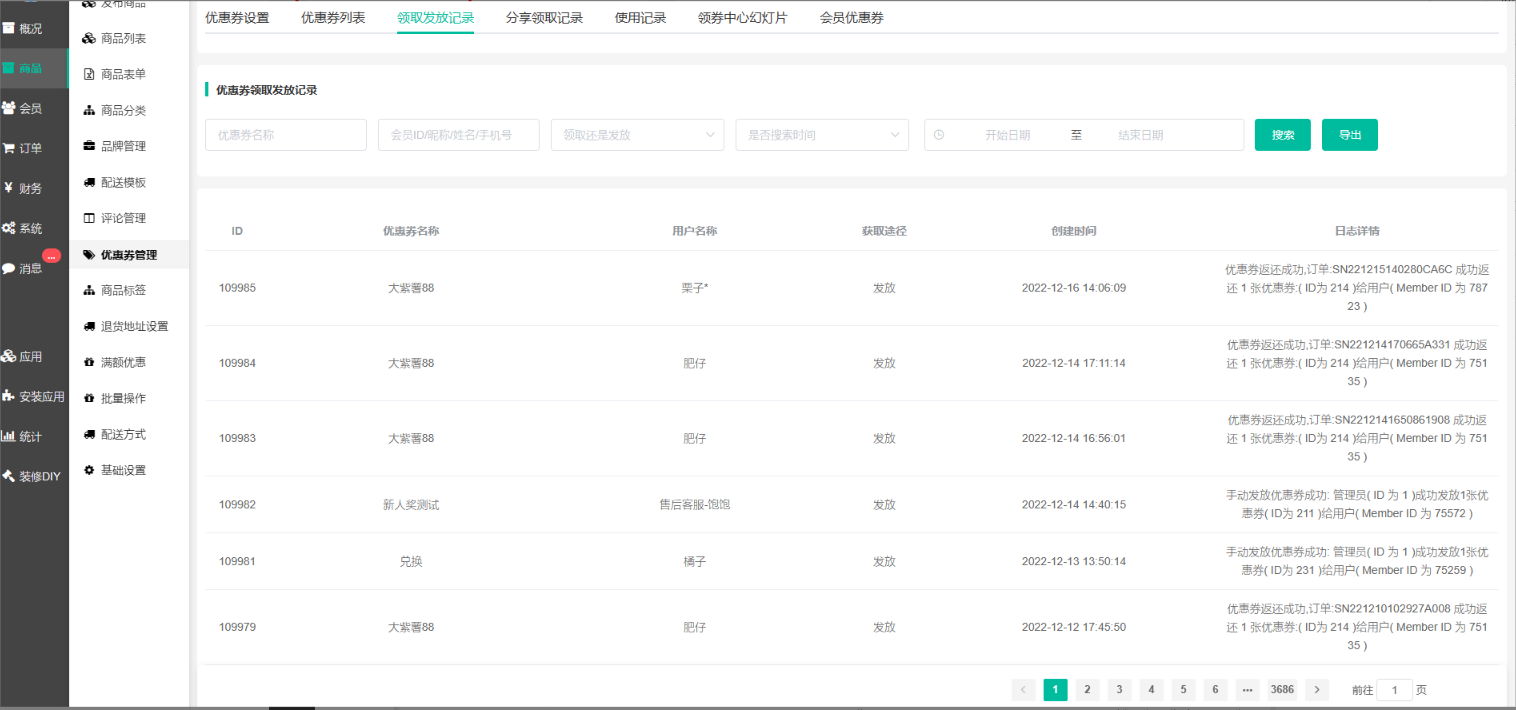The width and height of the screenshot is (1516, 710).
Task: Open the 开始日期 date picker
Action: coord(1006,135)
